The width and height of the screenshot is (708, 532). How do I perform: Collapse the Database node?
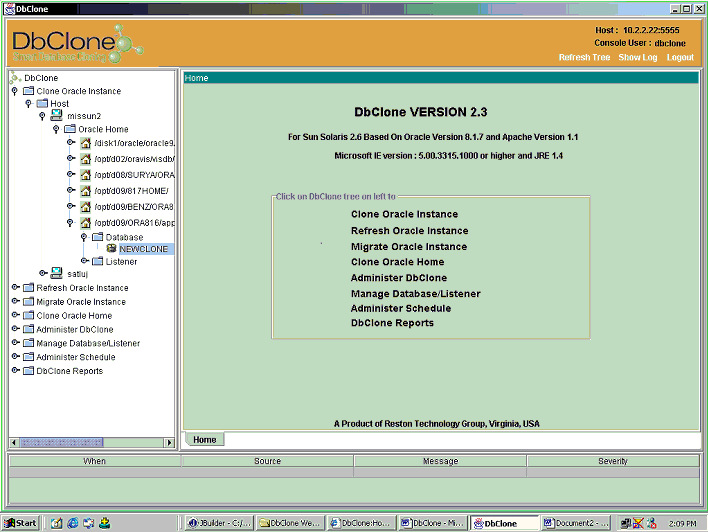(84, 237)
